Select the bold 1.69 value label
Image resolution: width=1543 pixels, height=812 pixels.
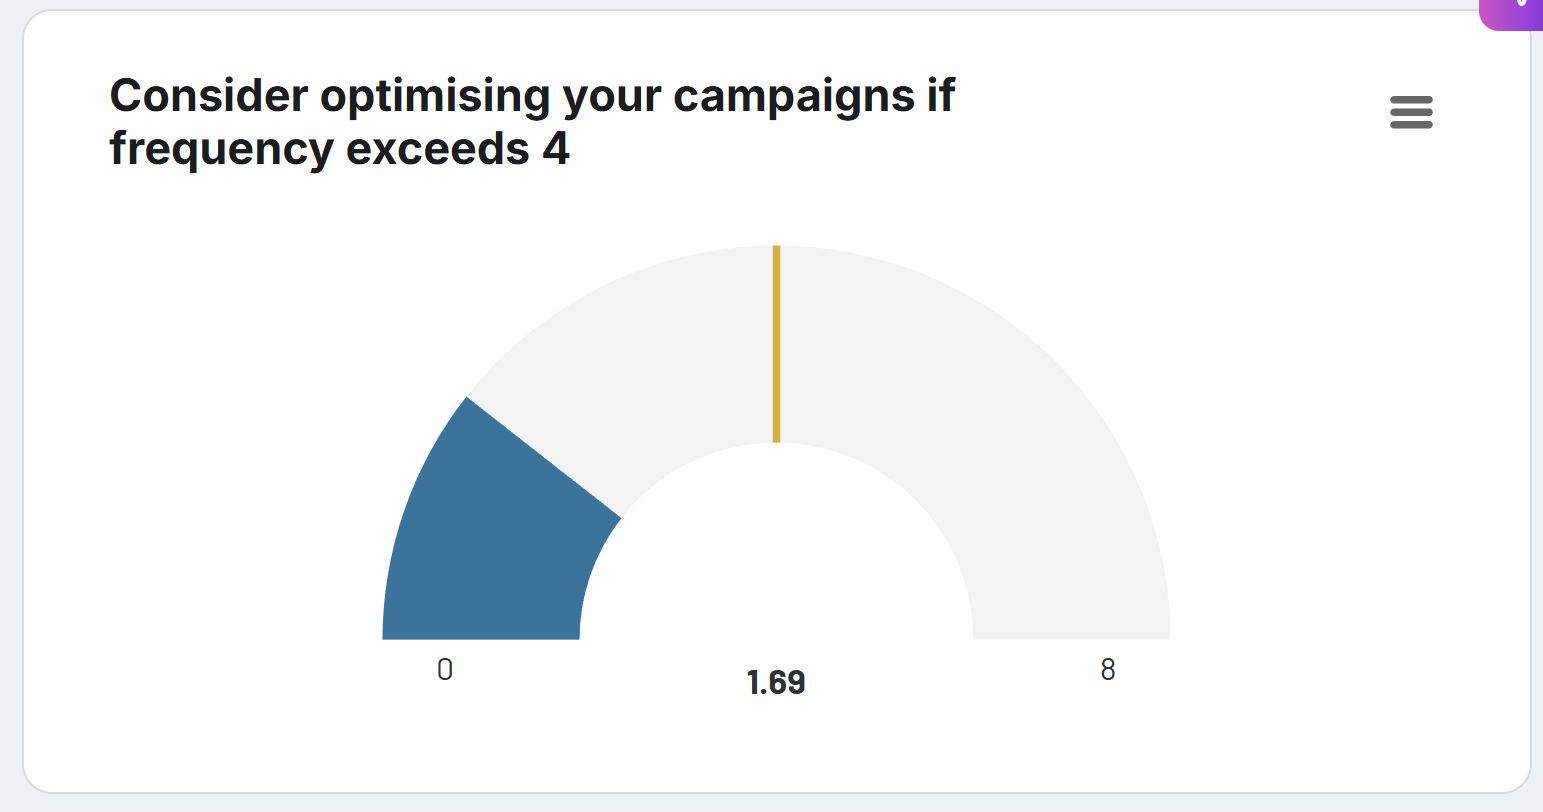tap(776, 682)
